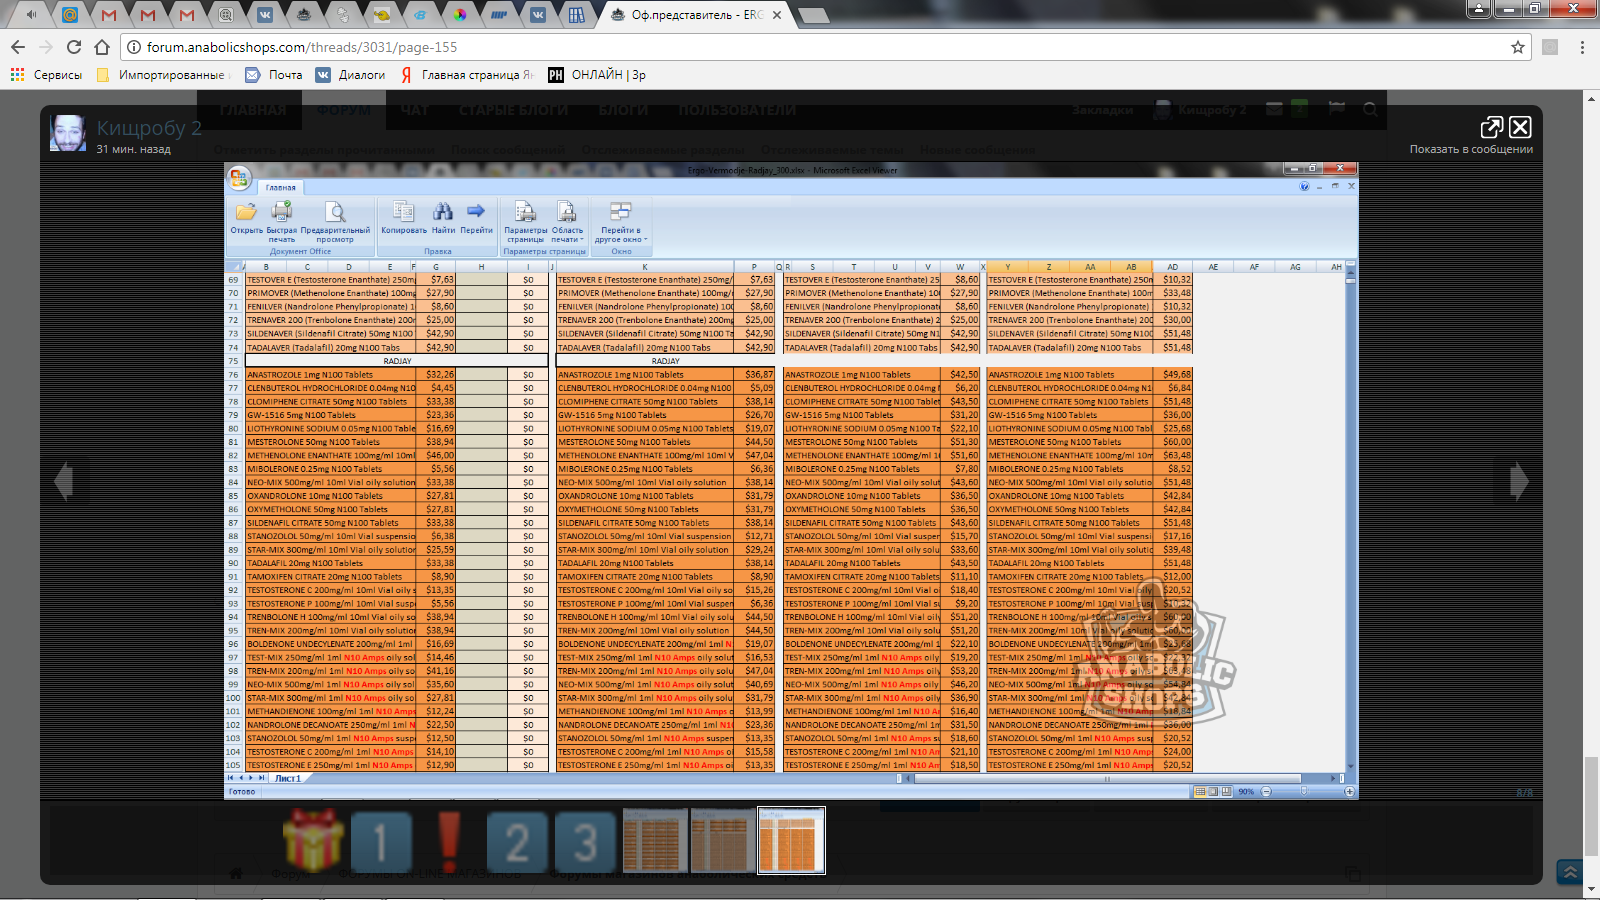Select the currently highlighted spreadsheet thumbnail
This screenshot has height=900, width=1600.
click(791, 841)
